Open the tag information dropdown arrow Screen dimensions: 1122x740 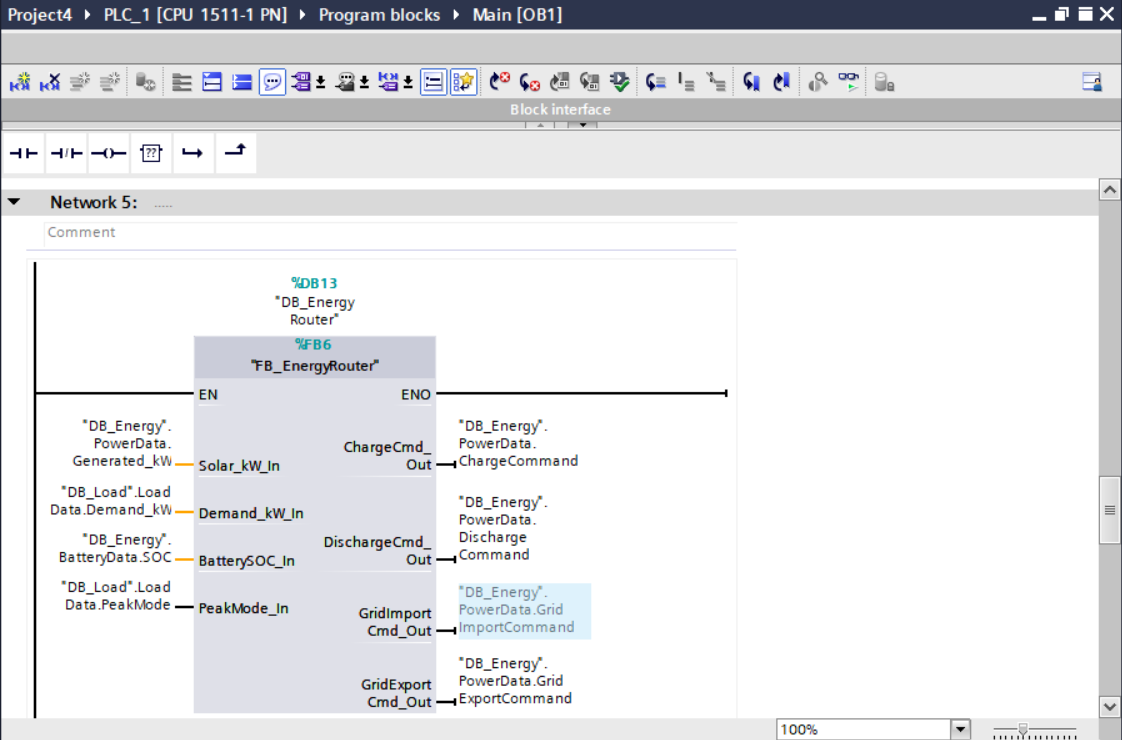pyautogui.click(x=364, y=83)
